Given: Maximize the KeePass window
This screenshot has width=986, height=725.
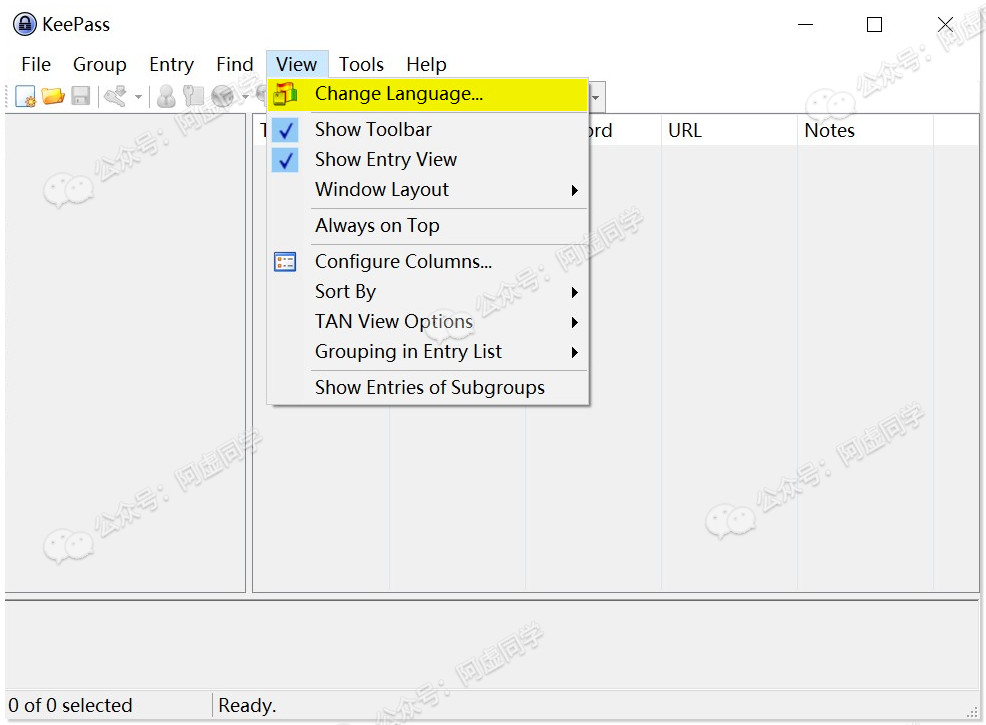Looking at the screenshot, I should (x=874, y=25).
